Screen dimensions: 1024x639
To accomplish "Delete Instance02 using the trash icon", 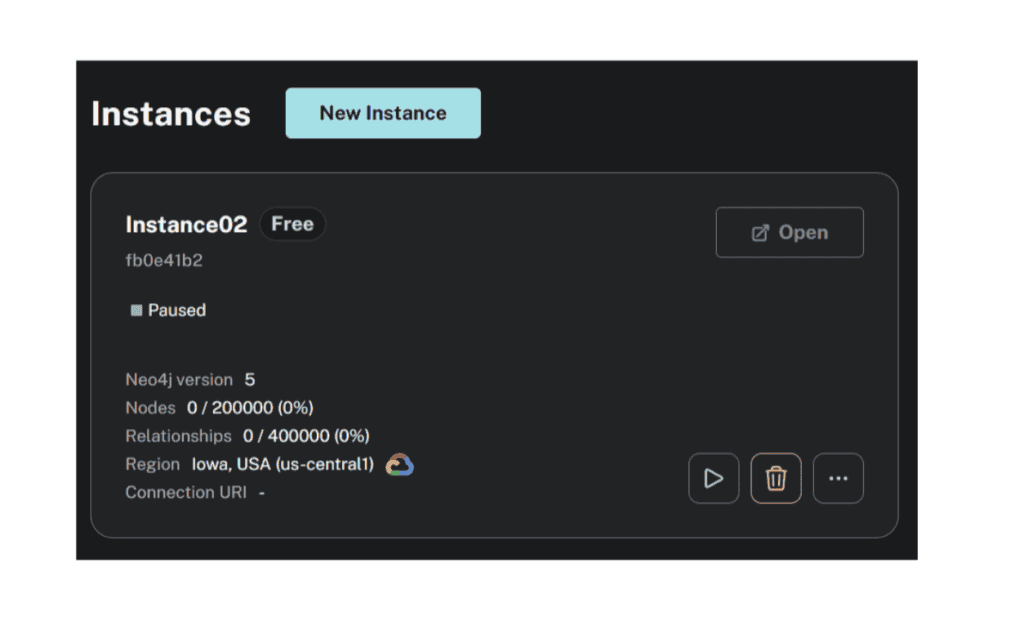I will 776,478.
